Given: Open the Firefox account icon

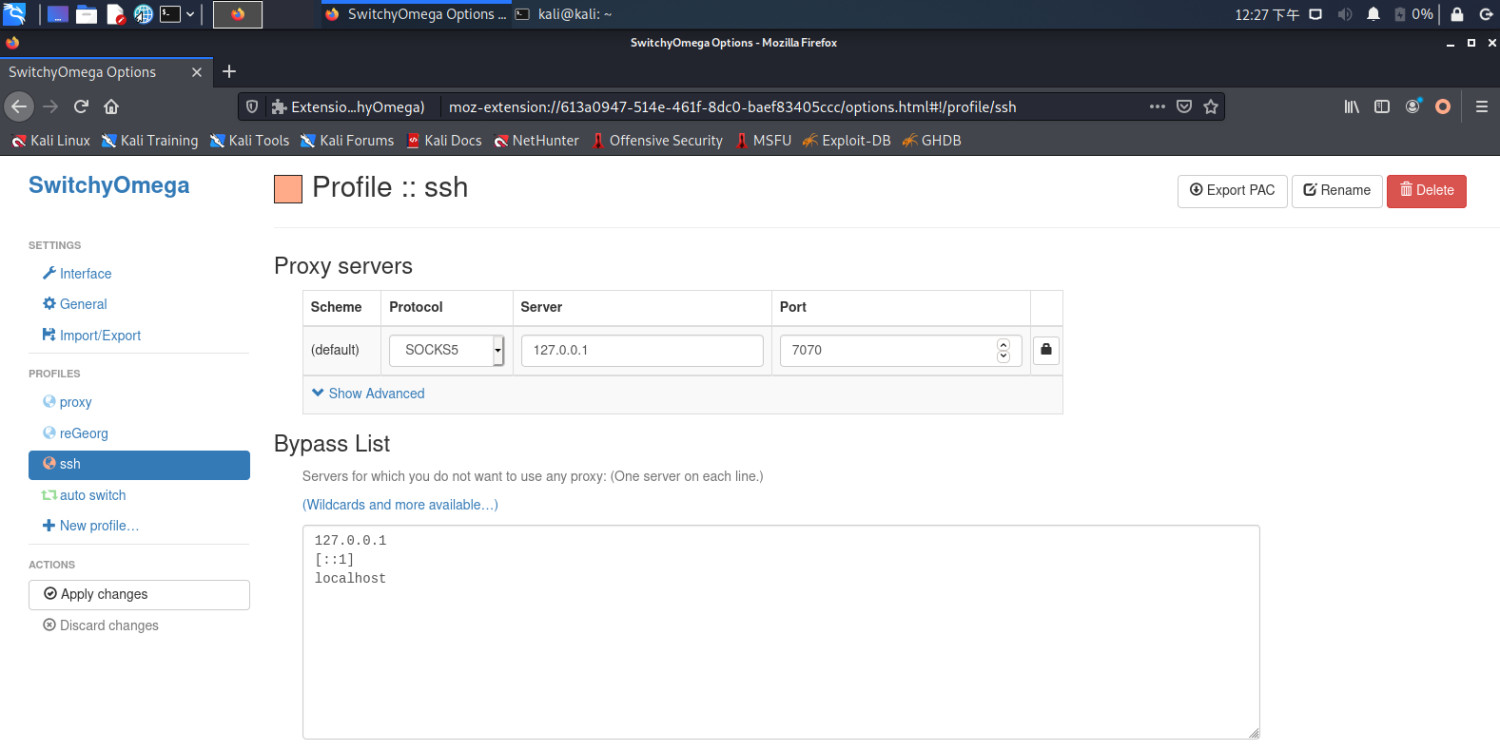Looking at the screenshot, I should pos(1413,106).
